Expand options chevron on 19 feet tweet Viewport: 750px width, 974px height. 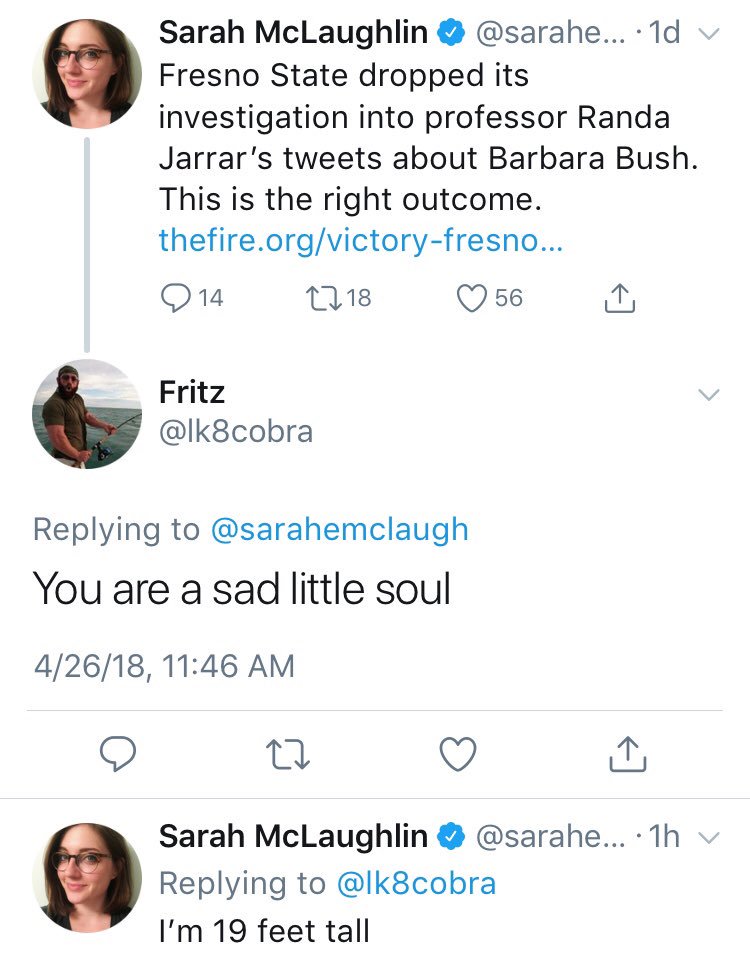pyautogui.click(x=708, y=838)
